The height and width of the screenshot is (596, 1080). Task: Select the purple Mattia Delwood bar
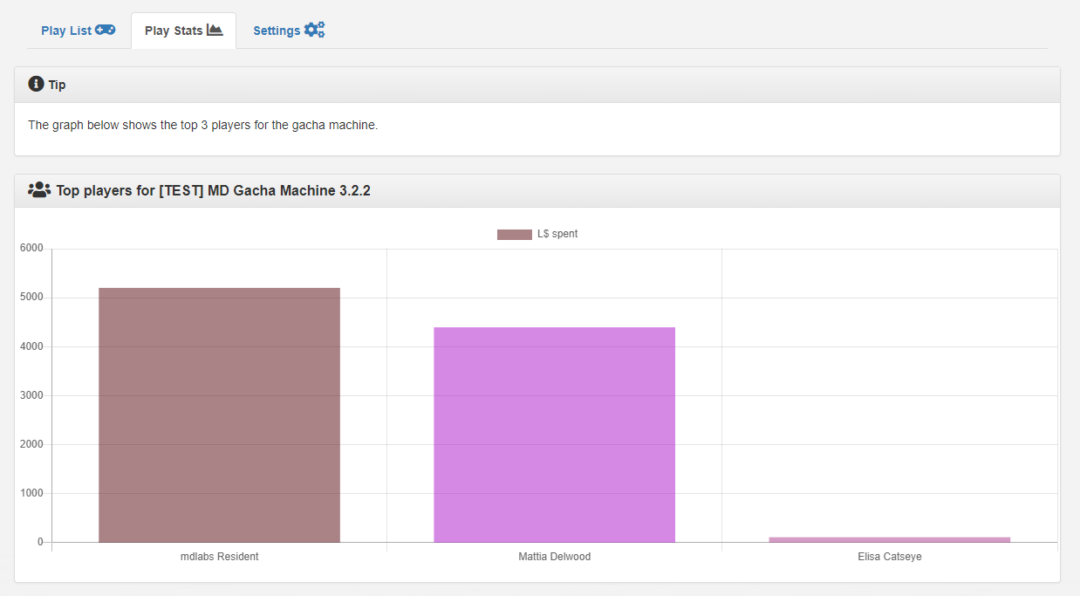(x=554, y=435)
